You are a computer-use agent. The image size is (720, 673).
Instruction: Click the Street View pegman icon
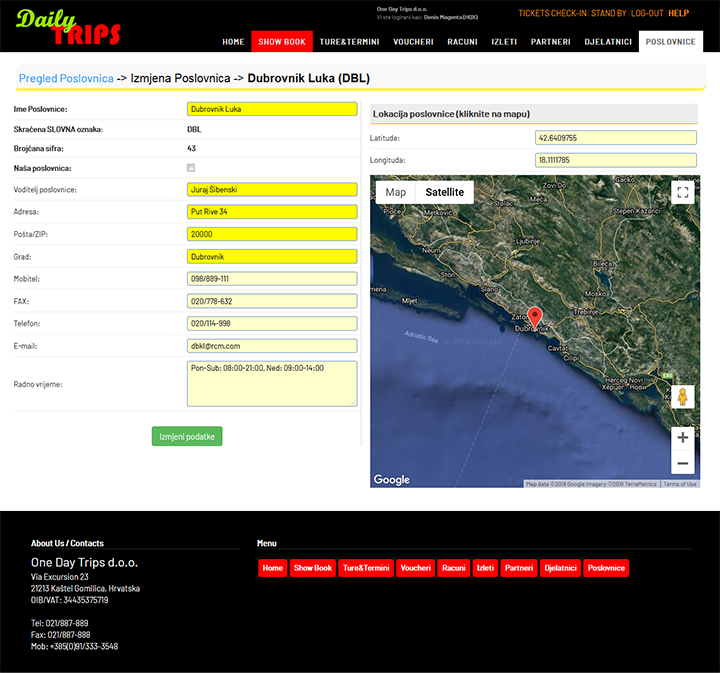(x=683, y=397)
